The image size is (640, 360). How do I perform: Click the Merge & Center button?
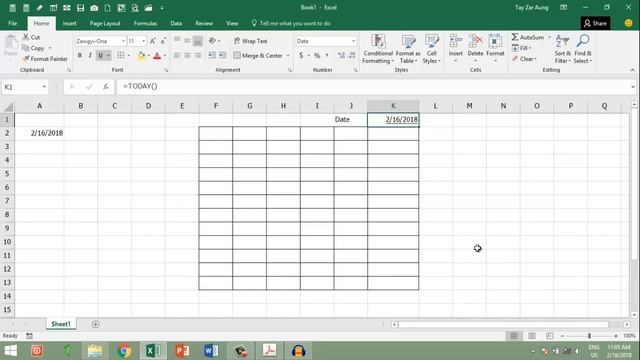pyautogui.click(x=258, y=56)
